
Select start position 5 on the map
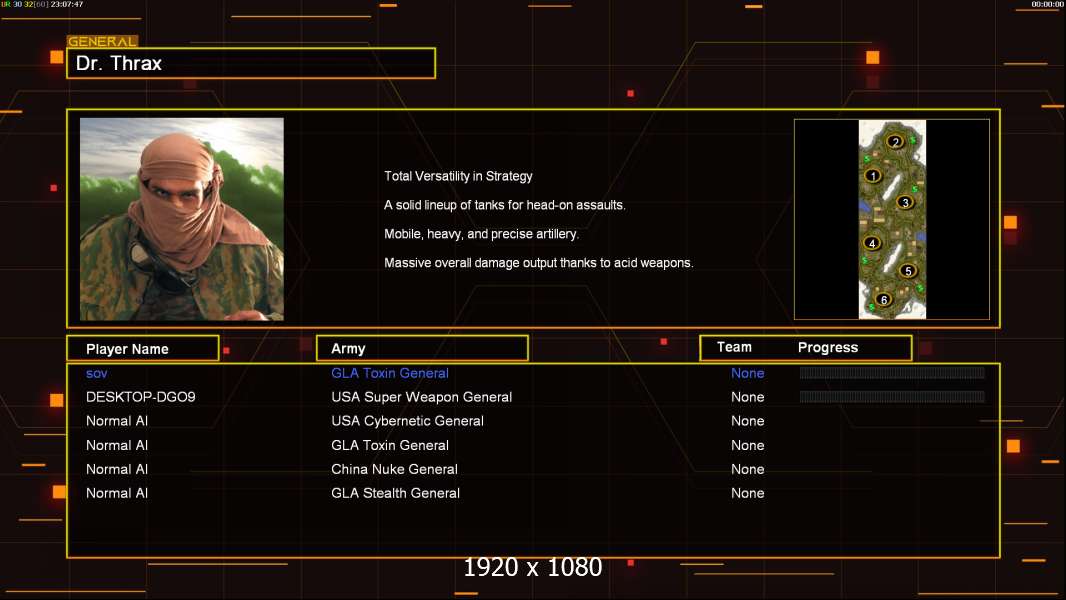point(908,270)
